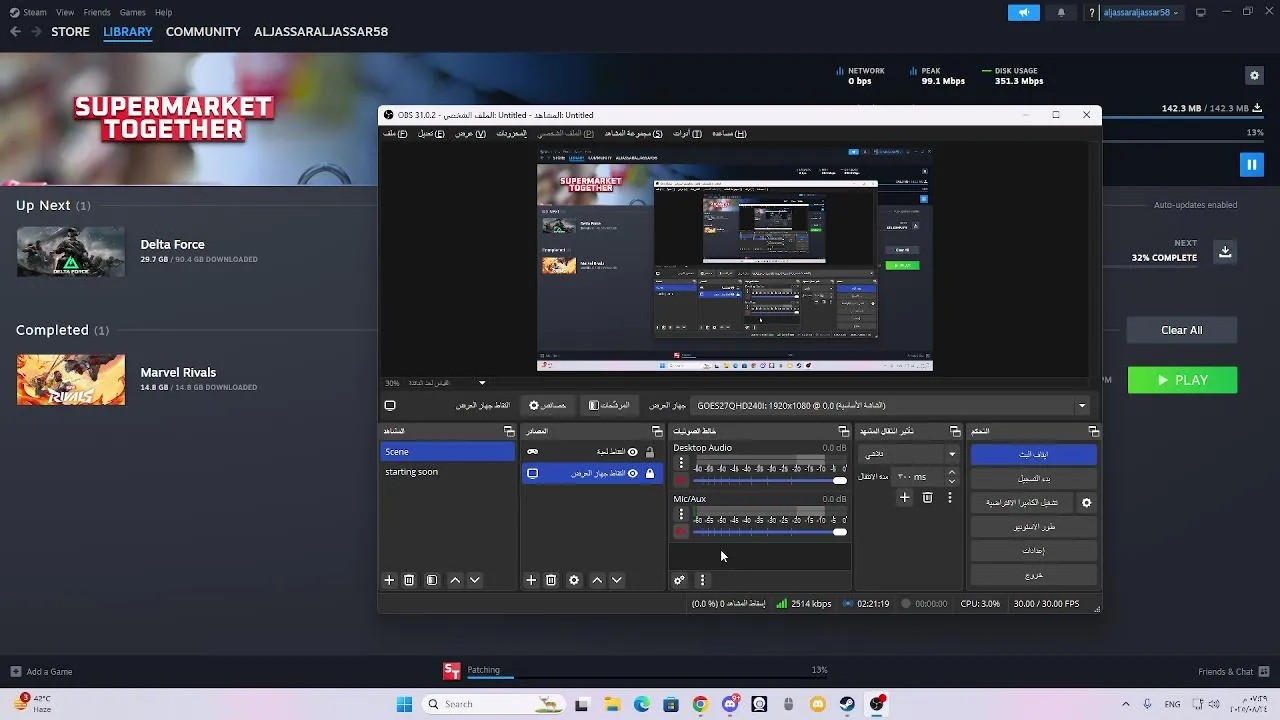Add a new source with plus icon
This screenshot has width=1280, height=720.
[531, 580]
